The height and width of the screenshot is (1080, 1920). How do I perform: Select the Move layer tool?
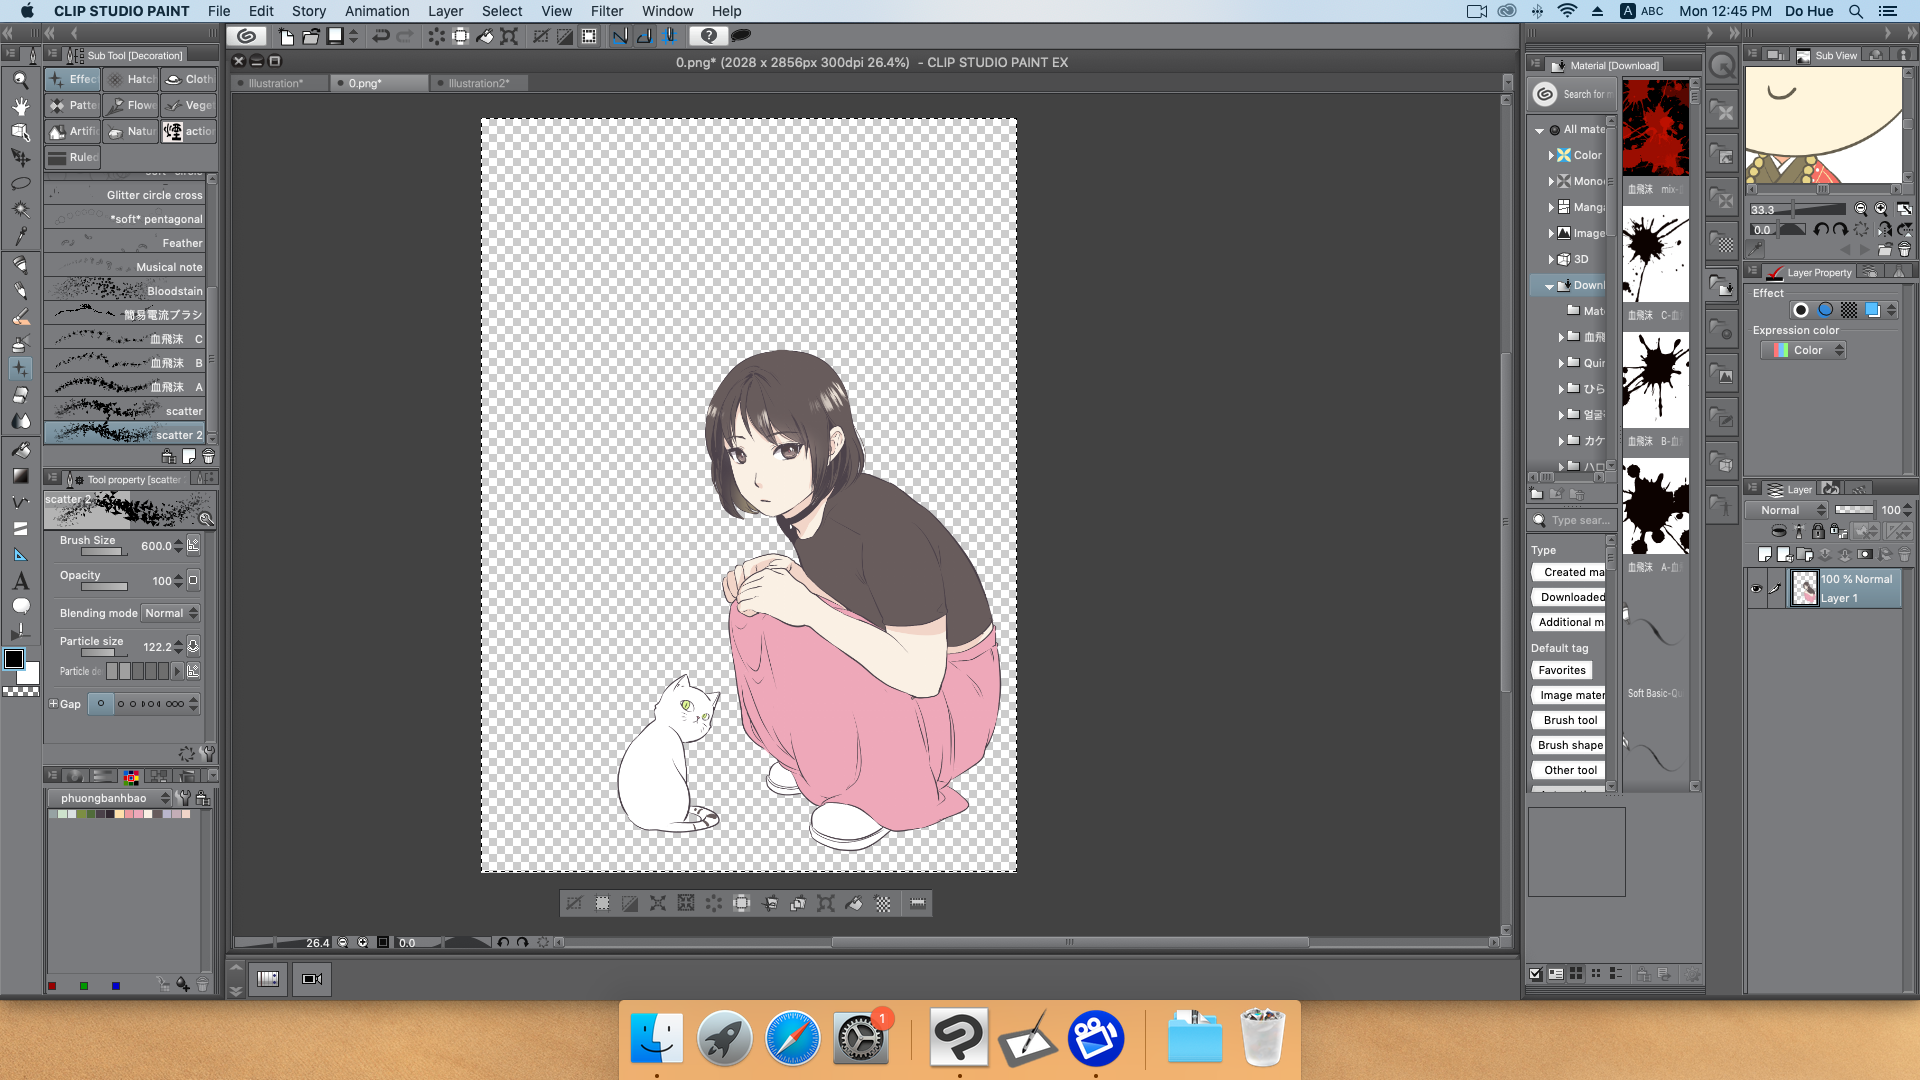(x=20, y=156)
